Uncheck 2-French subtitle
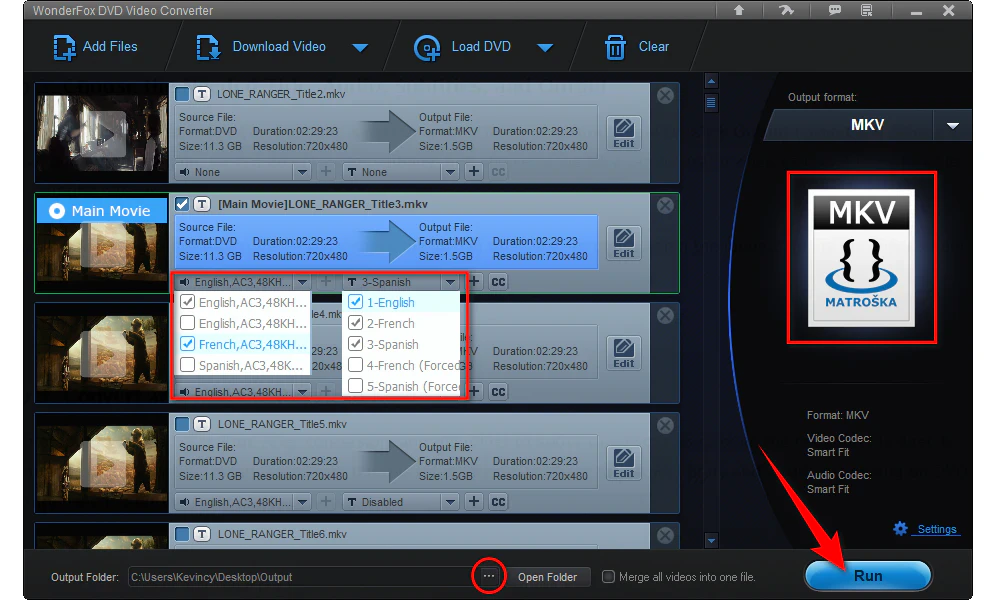The image size is (1000, 600). pyautogui.click(x=356, y=323)
